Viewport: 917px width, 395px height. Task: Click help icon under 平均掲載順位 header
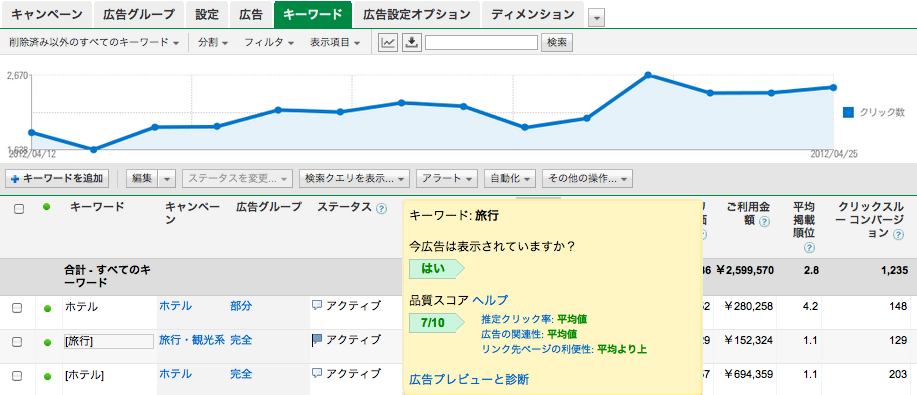click(809, 248)
